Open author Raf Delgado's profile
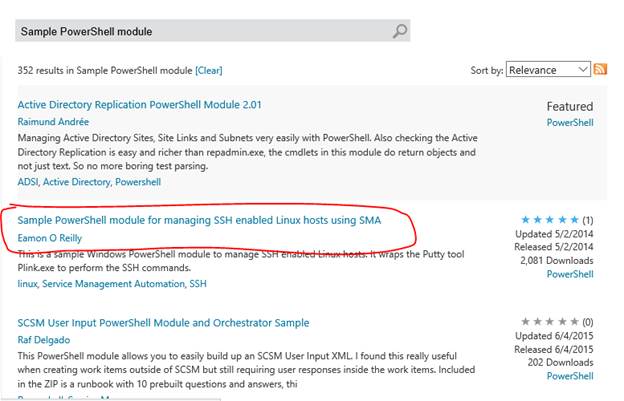Screen dimensions: 624x401 [46, 340]
